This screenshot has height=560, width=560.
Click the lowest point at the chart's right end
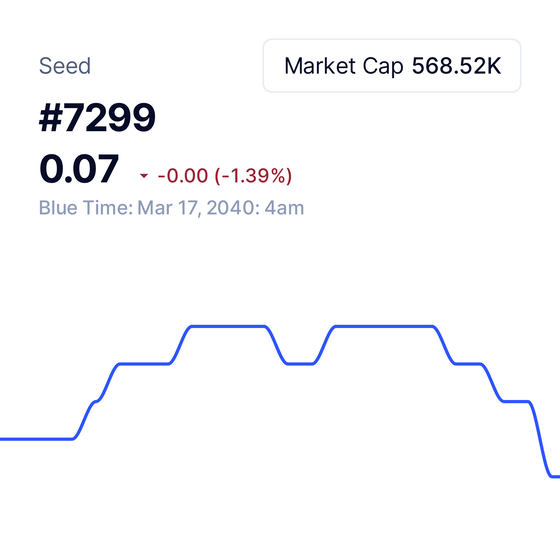coord(555,476)
